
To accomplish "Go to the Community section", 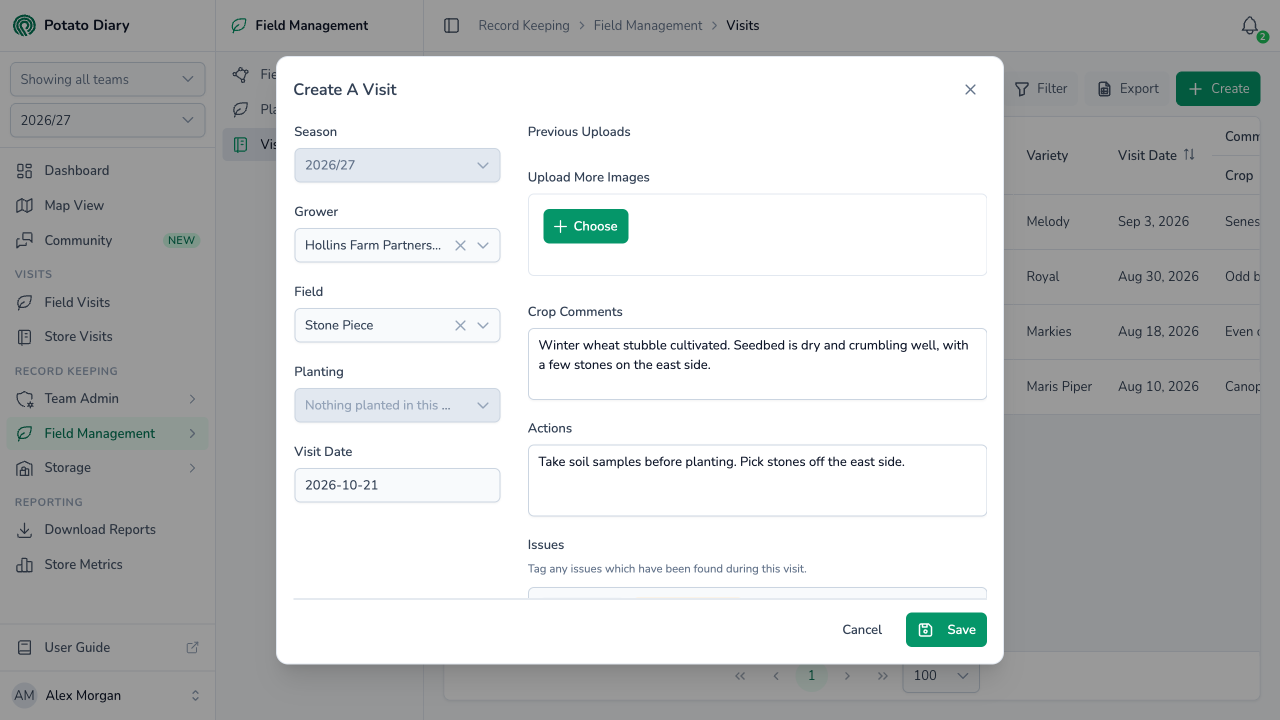I will point(108,240).
